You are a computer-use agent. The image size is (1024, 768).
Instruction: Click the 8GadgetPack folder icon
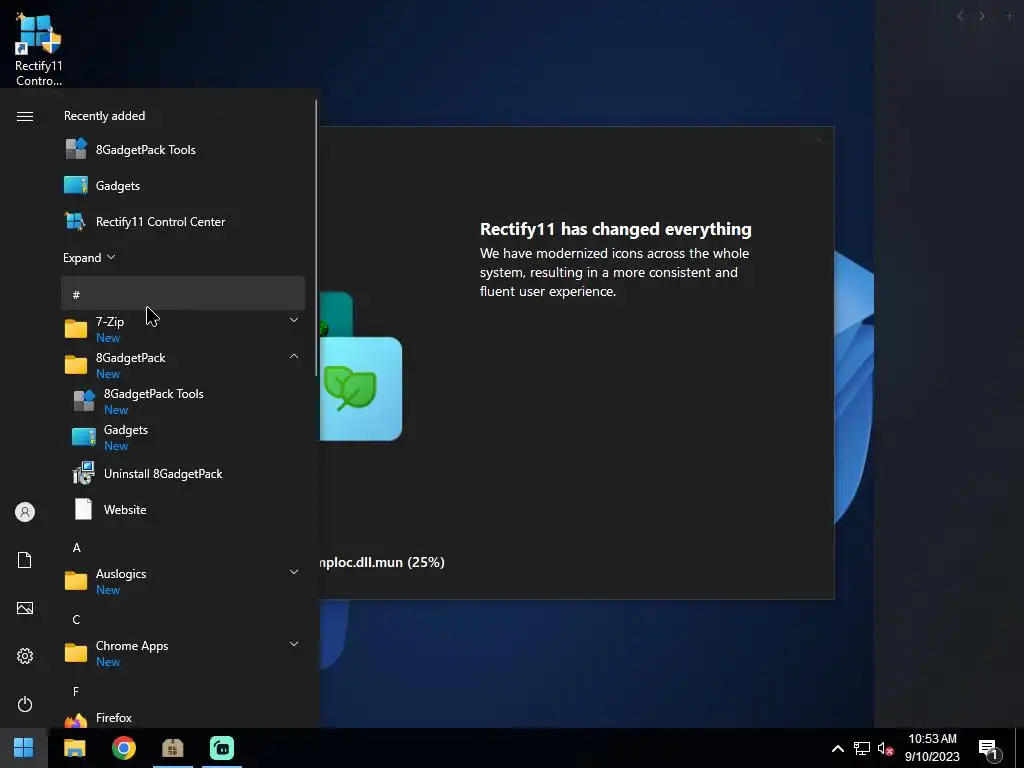click(76, 364)
